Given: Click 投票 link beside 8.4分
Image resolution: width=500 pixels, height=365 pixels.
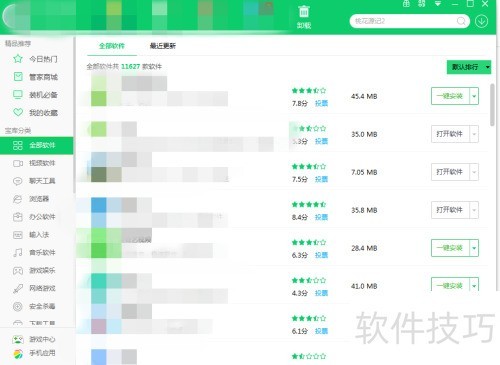Looking at the screenshot, I should tap(321, 218).
